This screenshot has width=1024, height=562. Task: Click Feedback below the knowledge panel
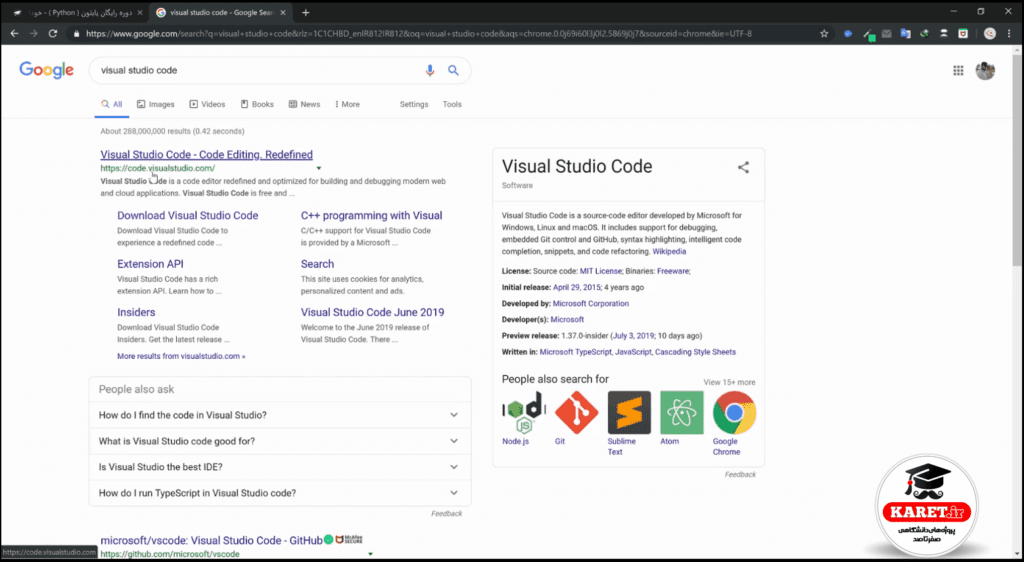click(740, 475)
